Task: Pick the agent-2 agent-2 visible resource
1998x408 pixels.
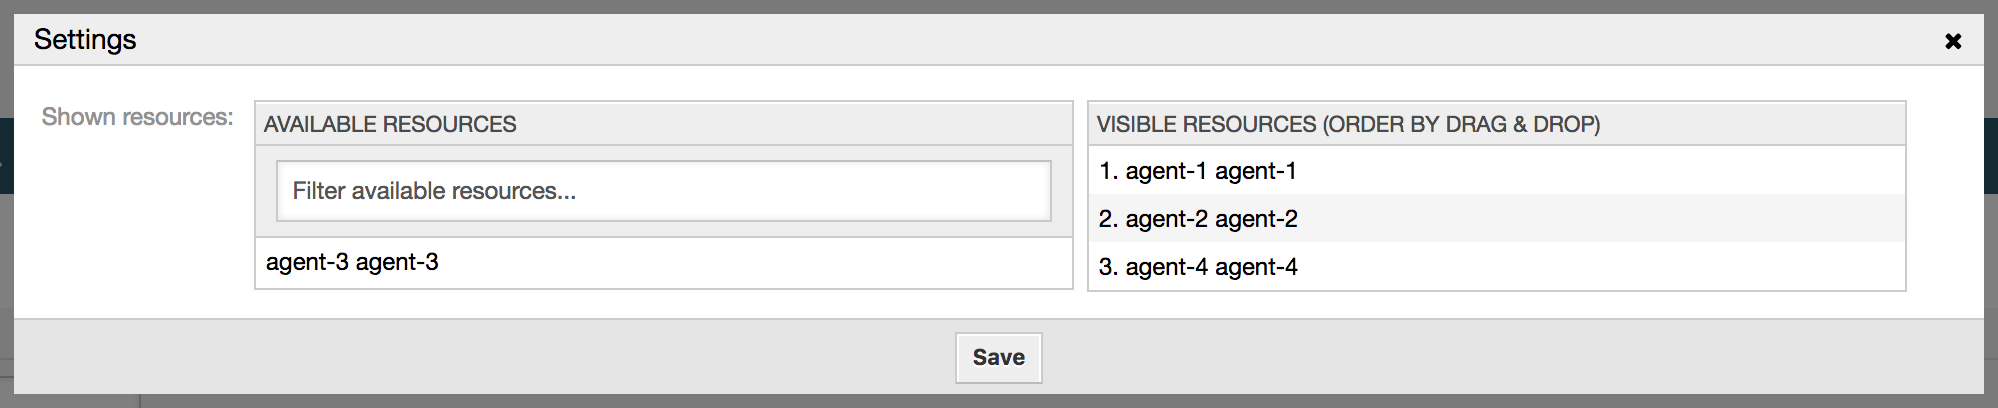Action: 1211,219
